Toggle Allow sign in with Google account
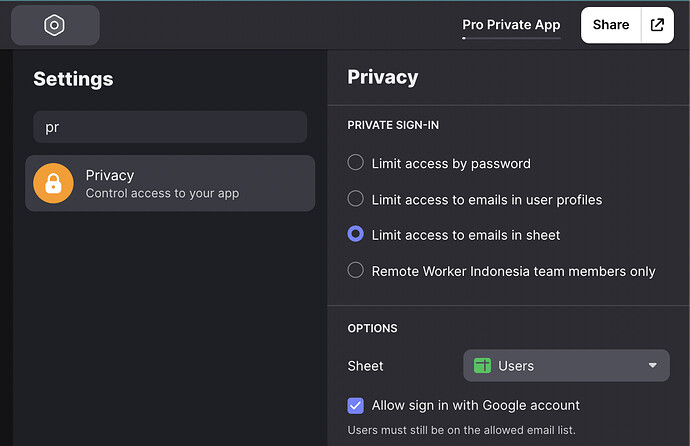The image size is (690, 446). point(355,405)
